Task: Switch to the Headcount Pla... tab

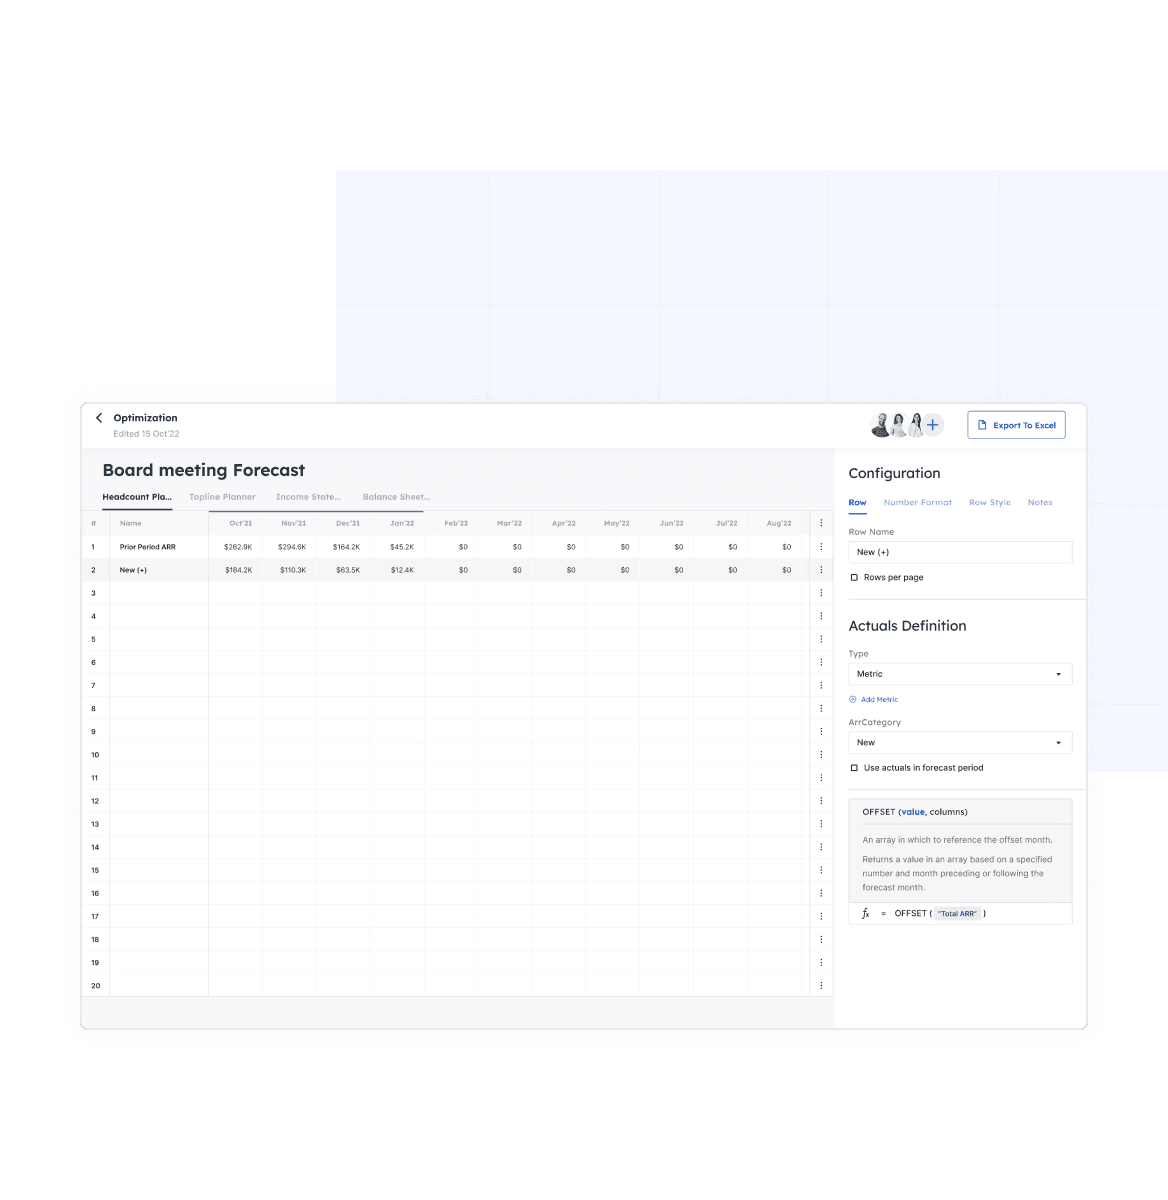Action: point(137,497)
